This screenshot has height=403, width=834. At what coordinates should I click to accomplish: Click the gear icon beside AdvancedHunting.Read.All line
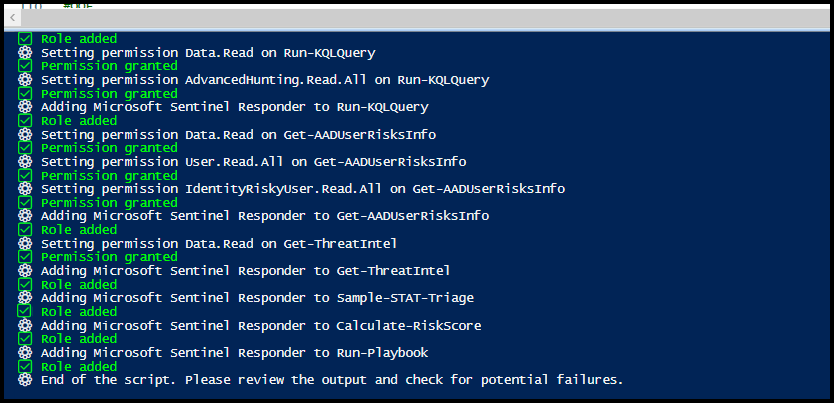[25, 80]
